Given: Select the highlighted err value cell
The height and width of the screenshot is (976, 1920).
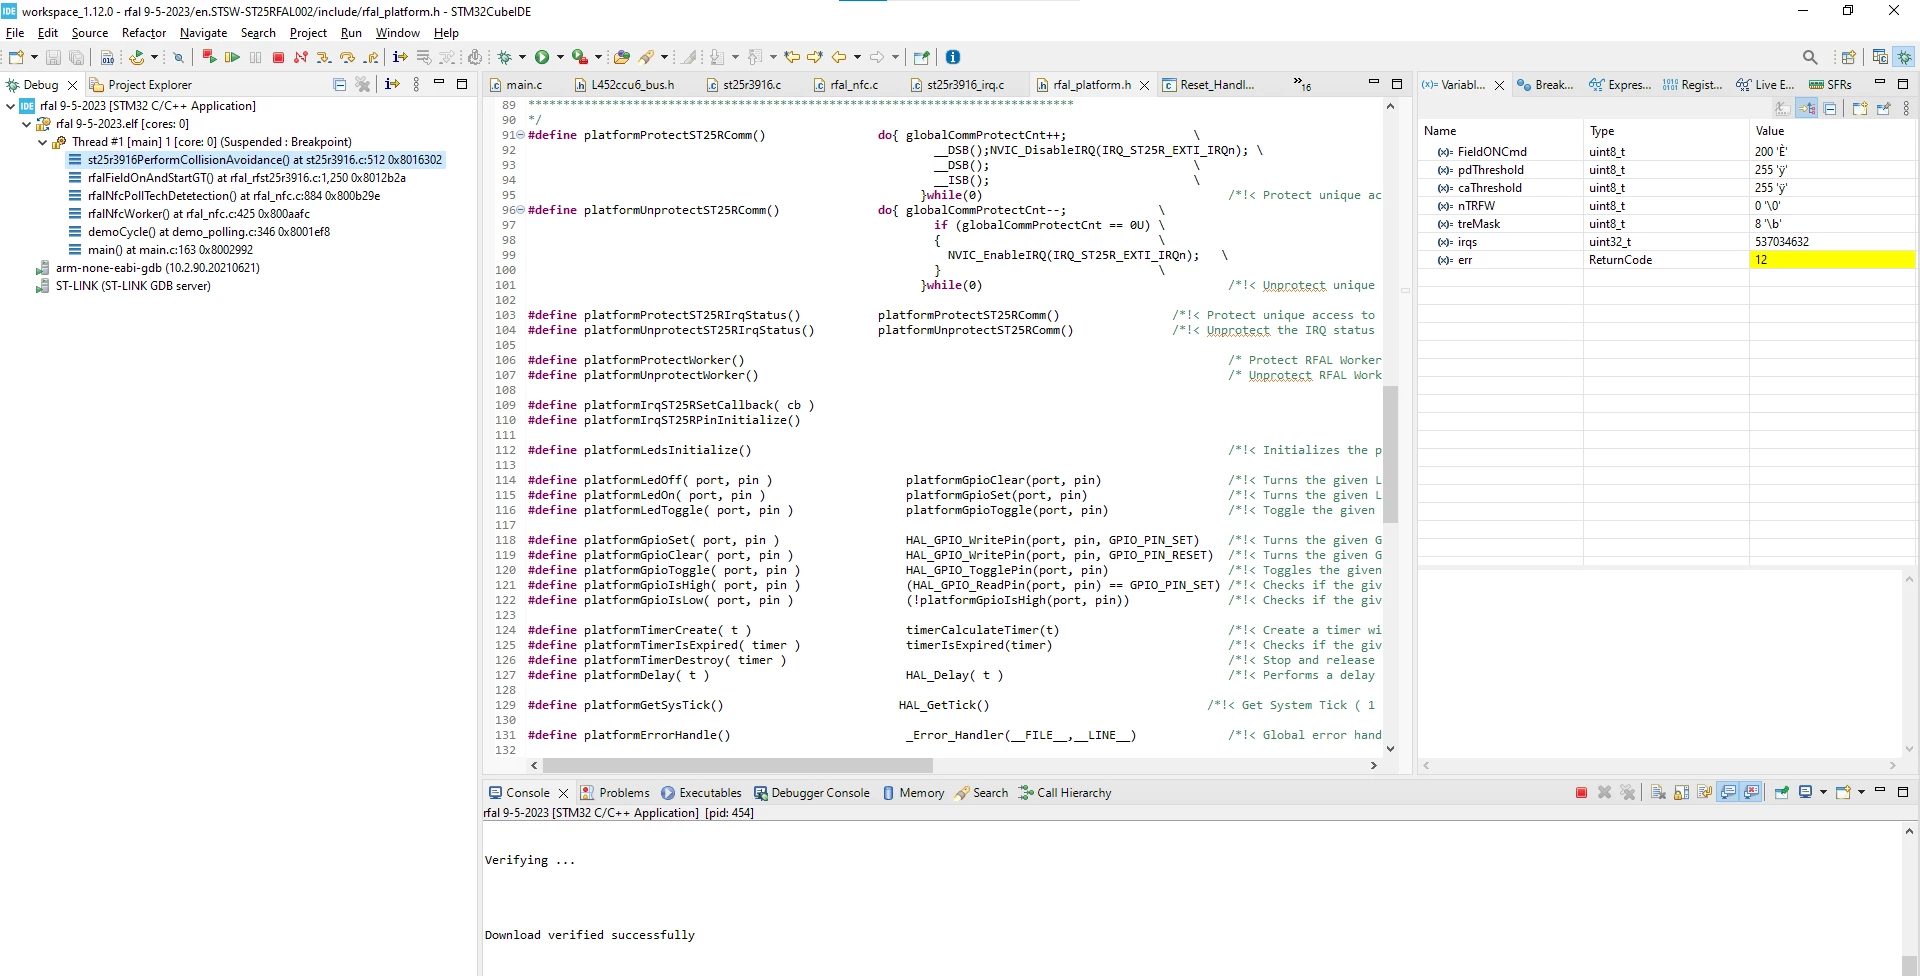Looking at the screenshot, I should [1832, 260].
